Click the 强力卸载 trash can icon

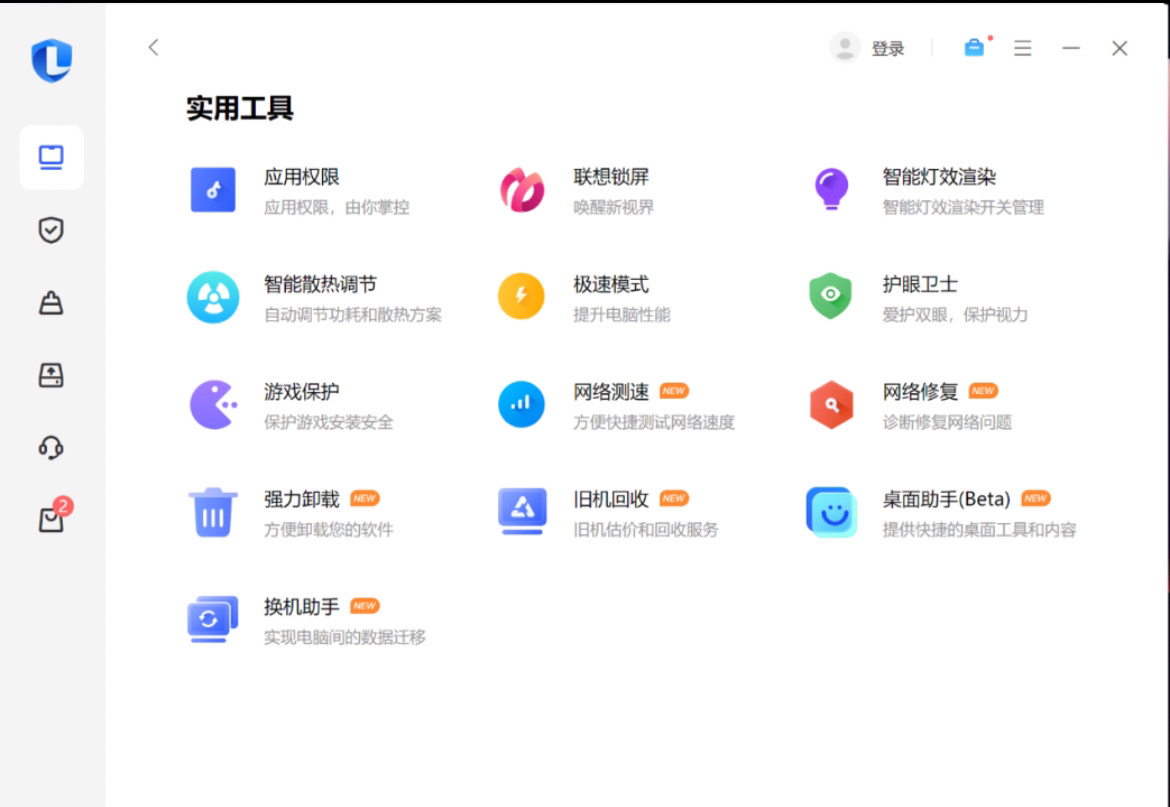click(213, 513)
